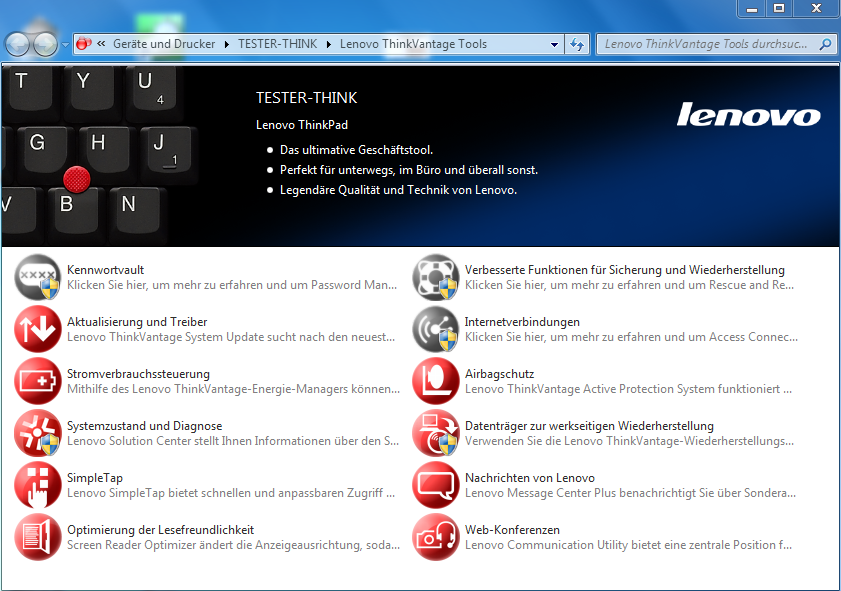Viewport: 841px width, 591px height.
Task: Launch the Systemzustand und Diagnose icon
Action: (x=38, y=433)
